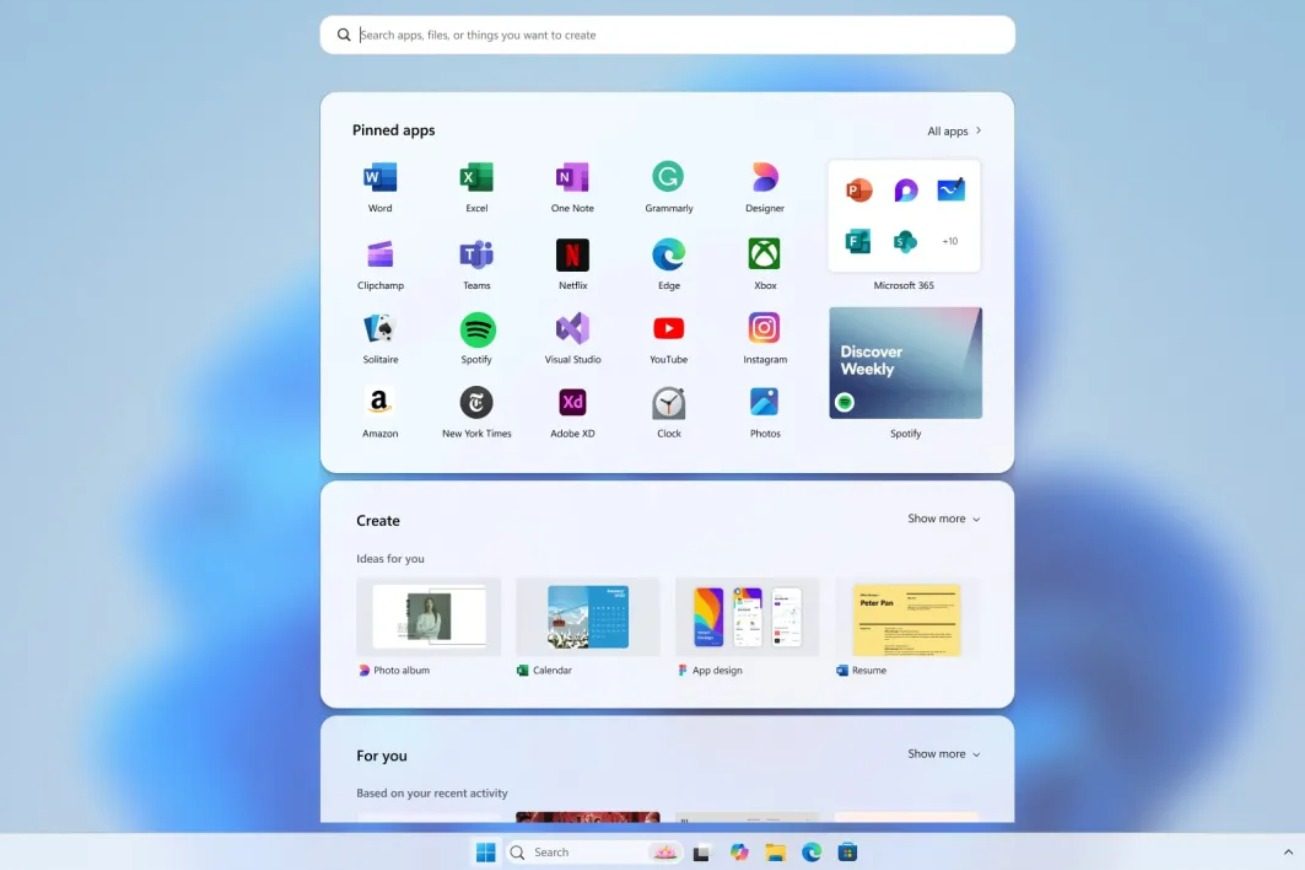Click the Windows Start button
Viewport: 1305px width, 870px height.
coord(486,852)
